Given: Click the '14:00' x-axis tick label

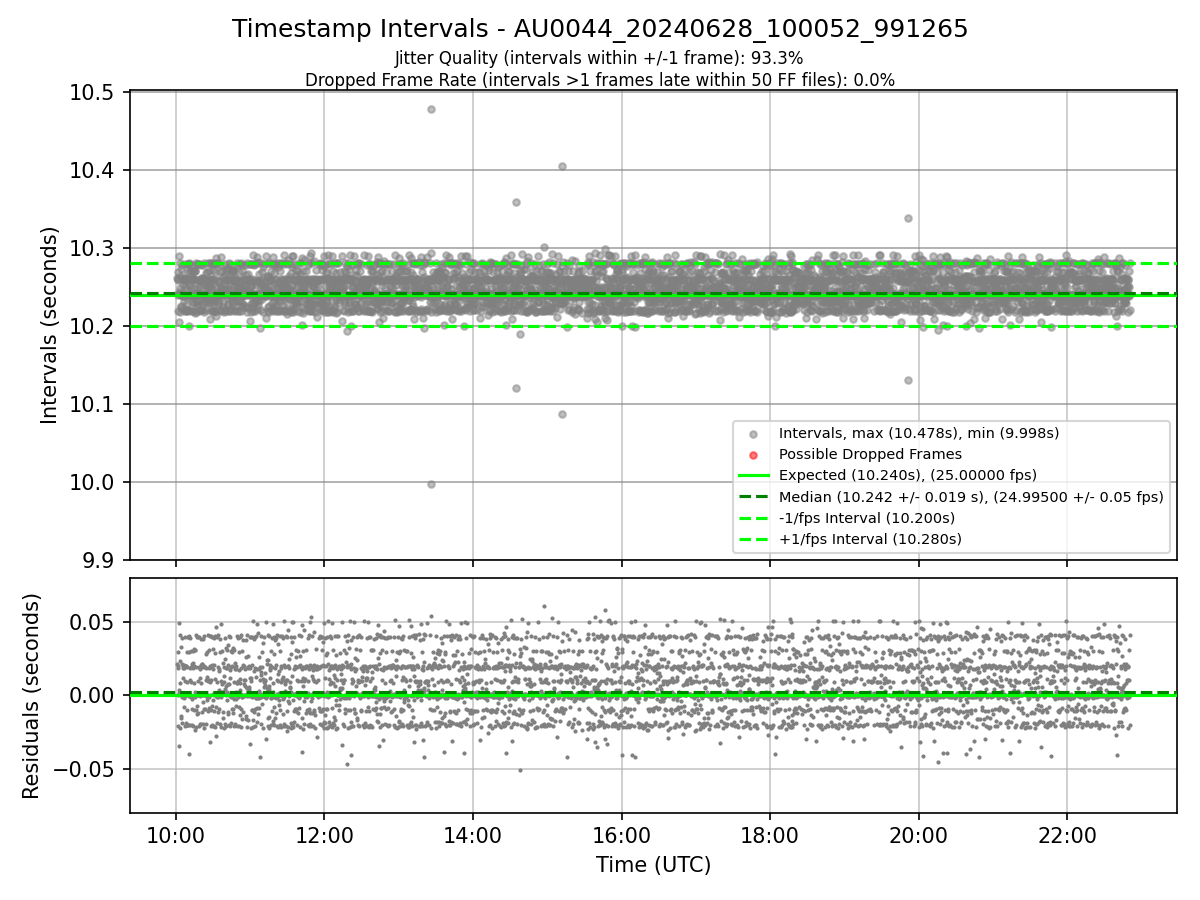Looking at the screenshot, I should (x=473, y=835).
